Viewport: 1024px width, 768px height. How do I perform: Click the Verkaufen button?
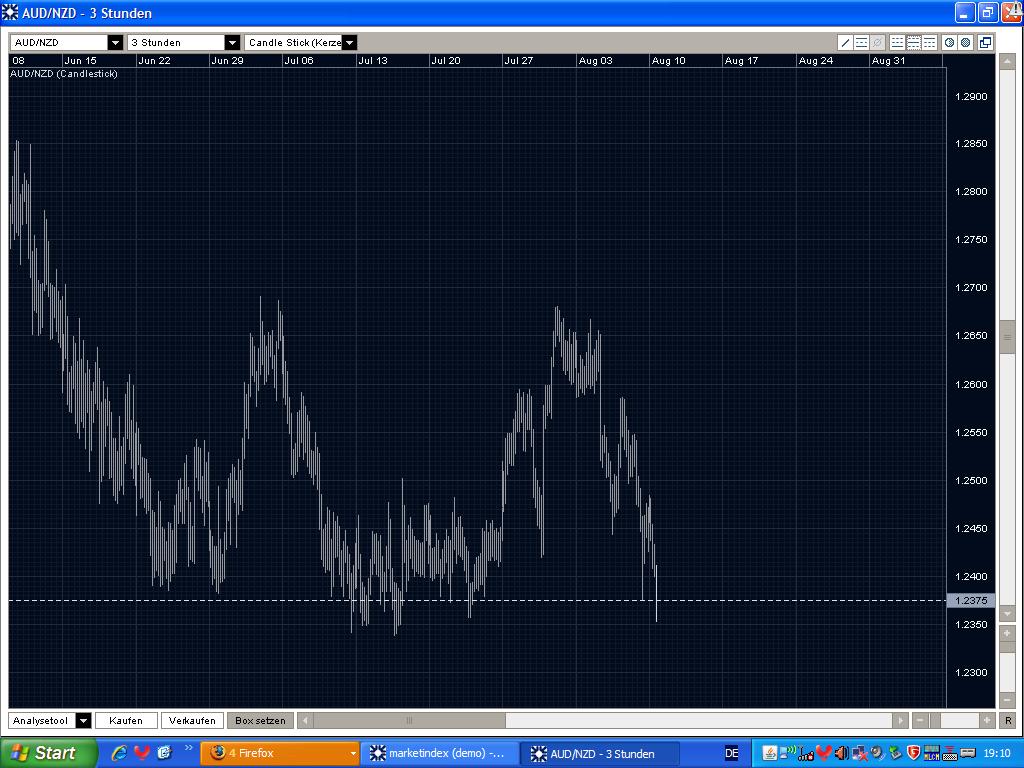(x=192, y=720)
